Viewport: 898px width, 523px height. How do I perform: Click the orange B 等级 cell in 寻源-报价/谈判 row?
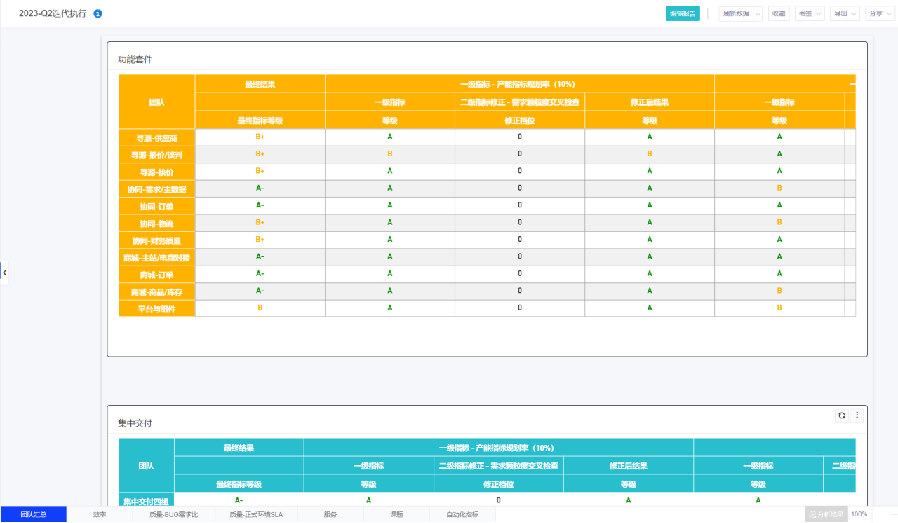390,154
